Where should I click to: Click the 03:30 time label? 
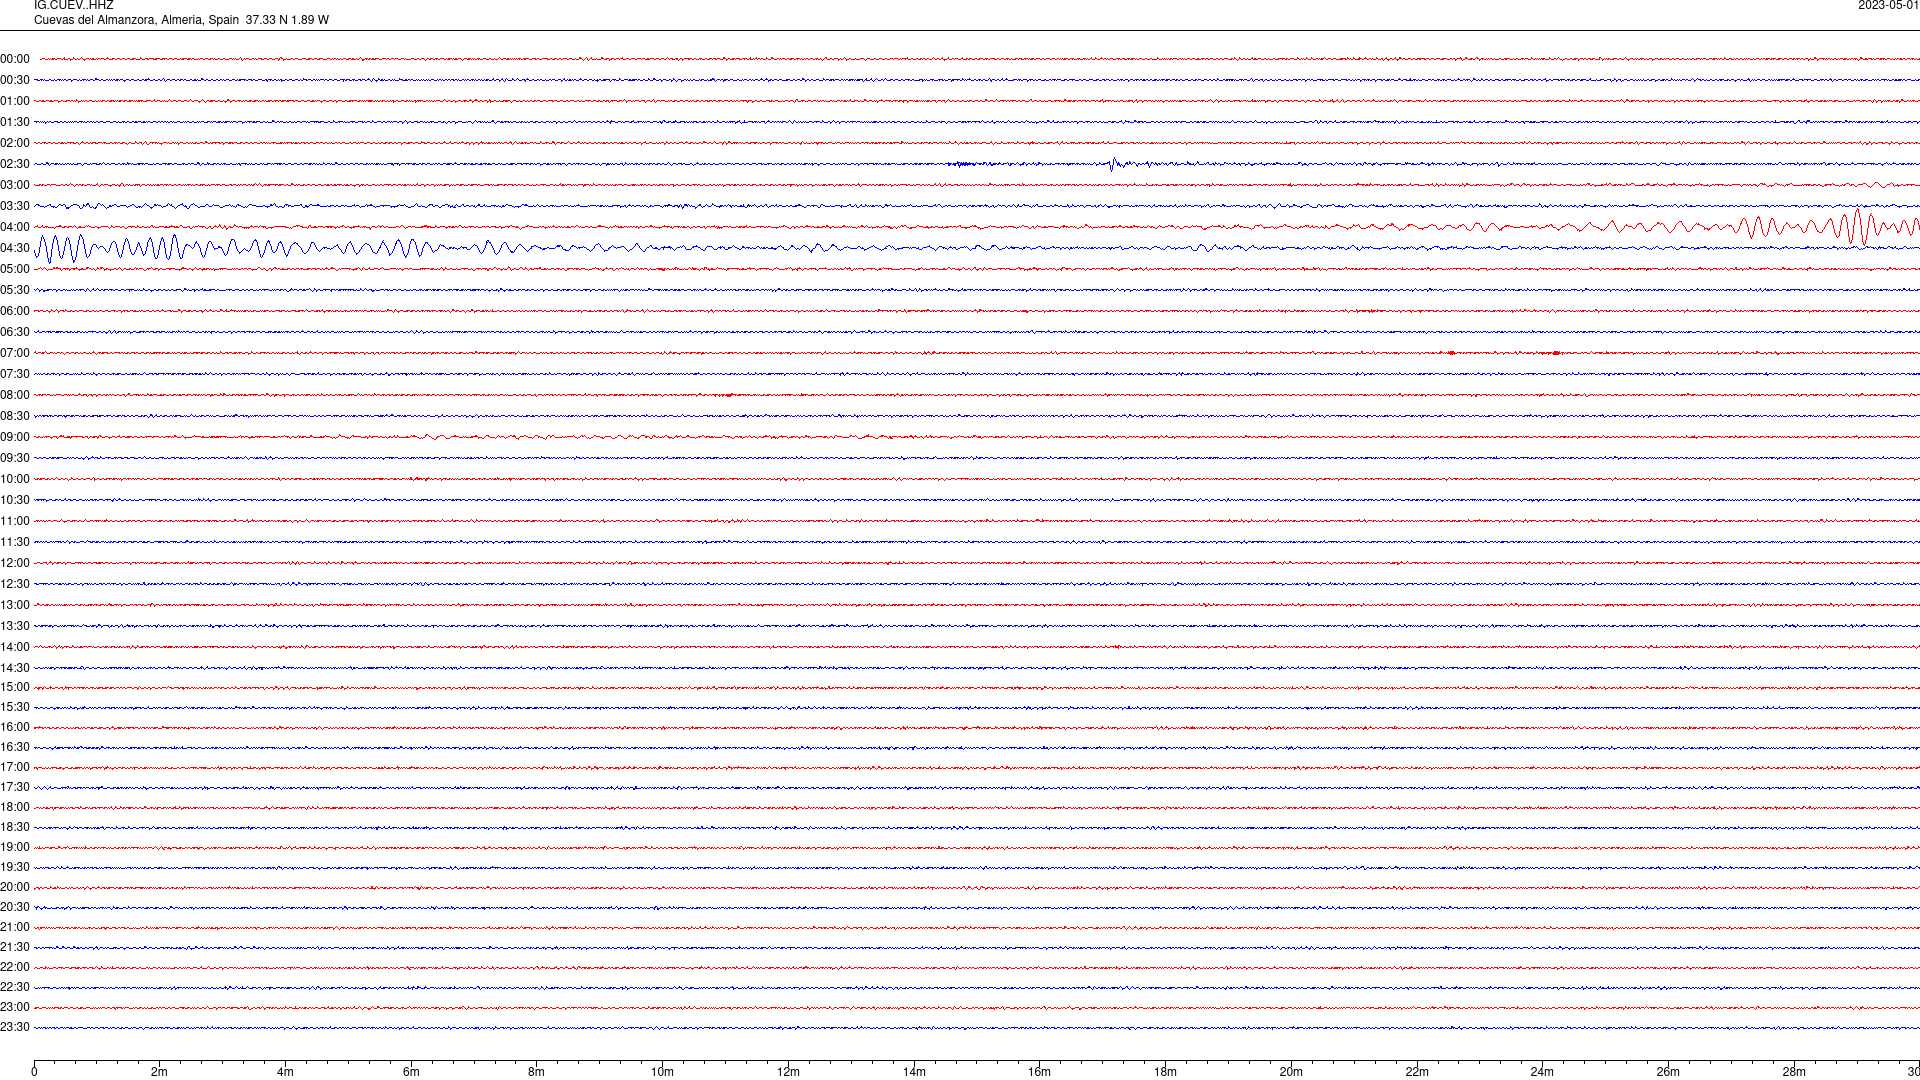point(15,206)
